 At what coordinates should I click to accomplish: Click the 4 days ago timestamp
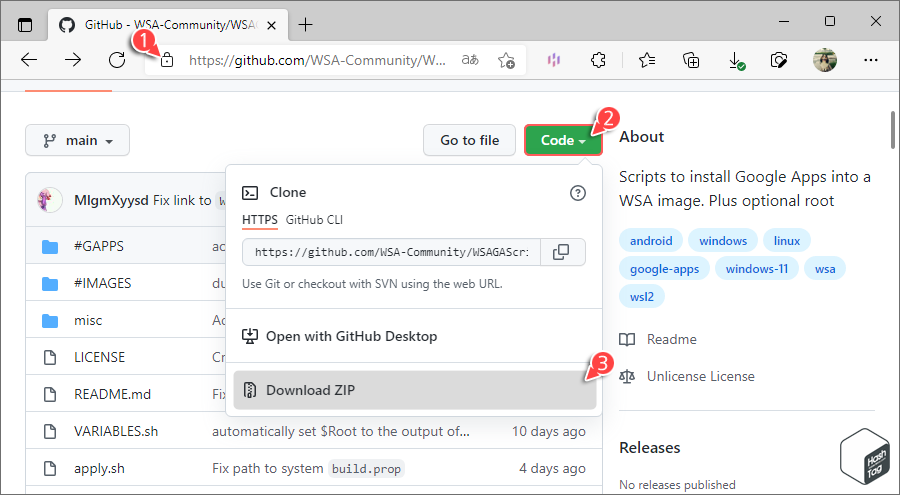coord(552,469)
